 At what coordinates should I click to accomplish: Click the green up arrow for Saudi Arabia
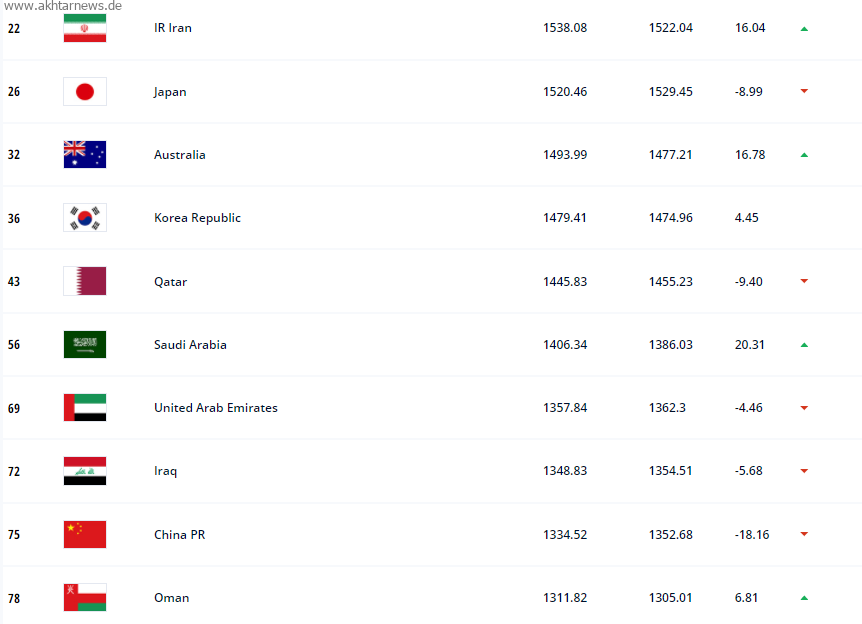point(804,345)
